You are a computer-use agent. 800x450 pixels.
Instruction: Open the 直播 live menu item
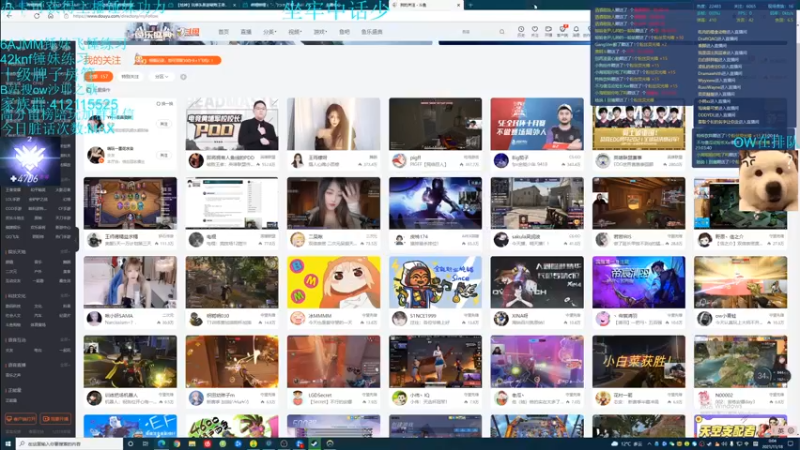tap(246, 32)
